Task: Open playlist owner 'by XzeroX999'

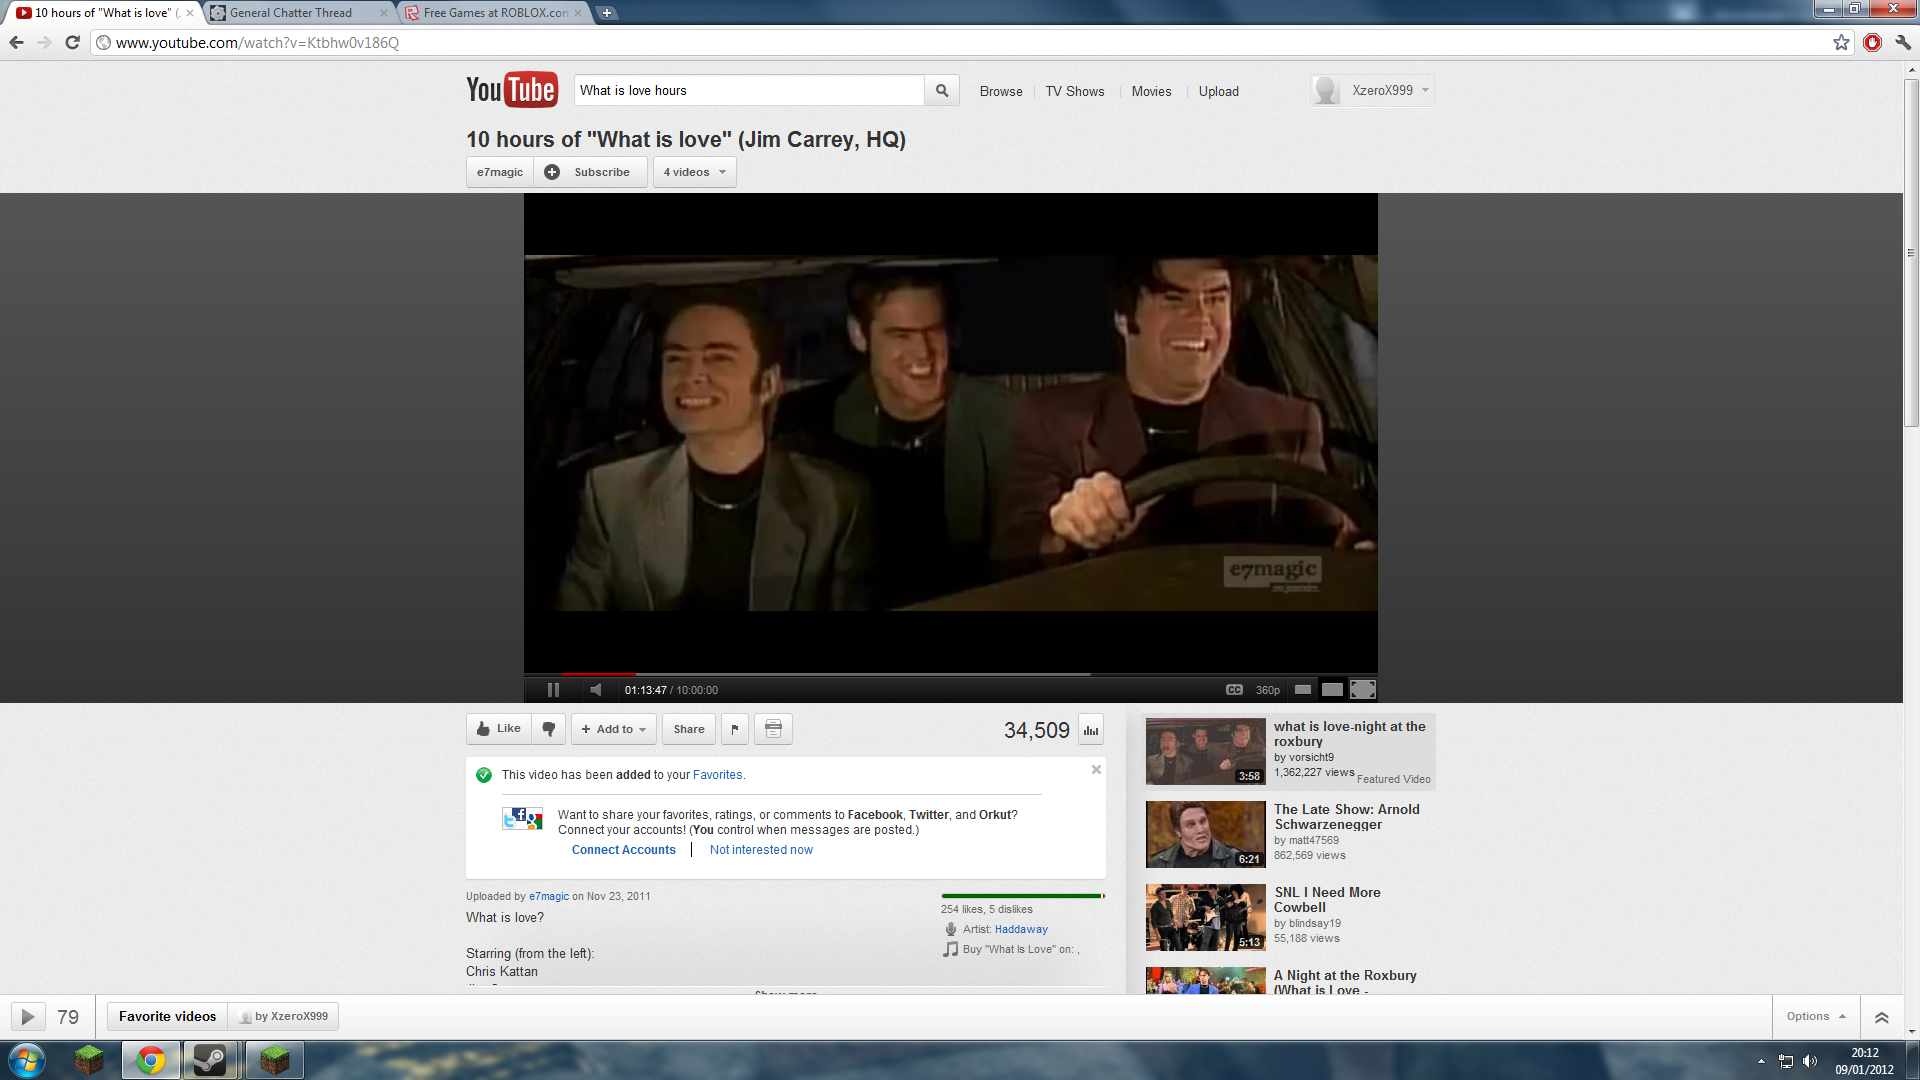Action: (x=284, y=1017)
